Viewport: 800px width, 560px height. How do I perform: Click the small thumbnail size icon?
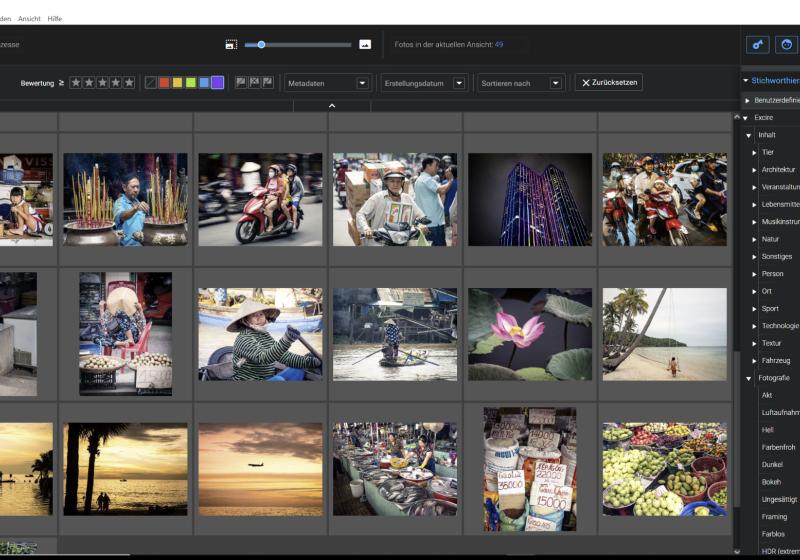pyautogui.click(x=231, y=45)
